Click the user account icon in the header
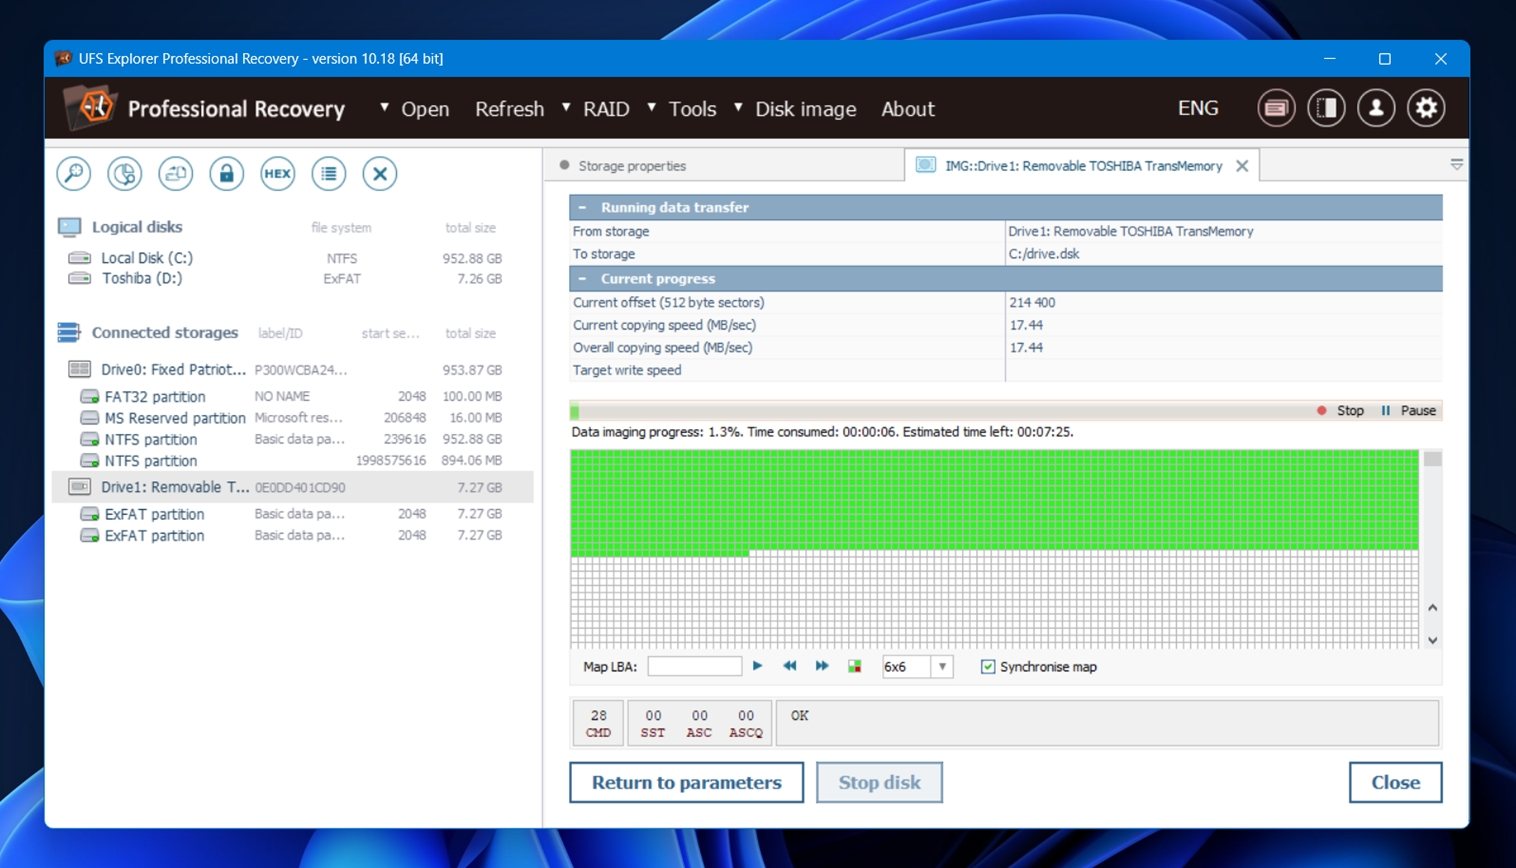 (x=1377, y=107)
